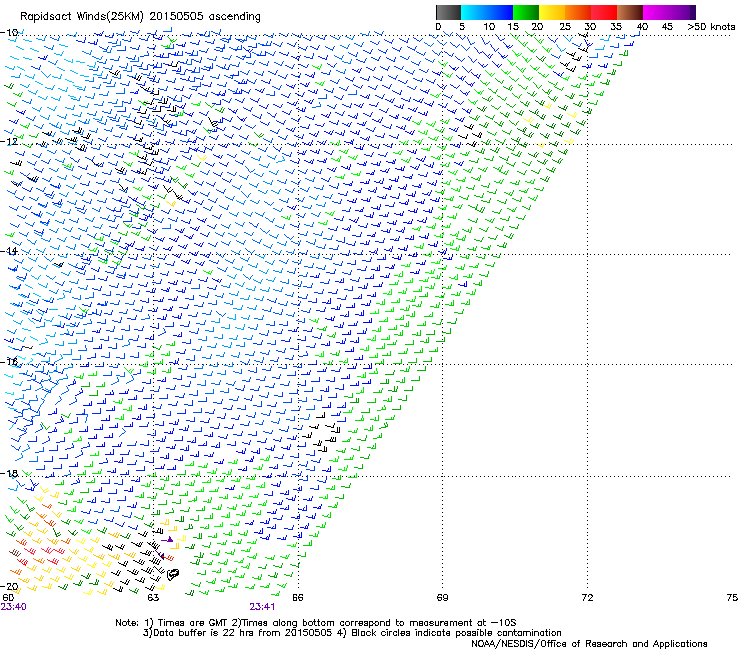Click the title text 'Rapidscat Winds(25KM) 20150505 ascending'
The width and height of the screenshot is (740, 650).
[x=140, y=17]
